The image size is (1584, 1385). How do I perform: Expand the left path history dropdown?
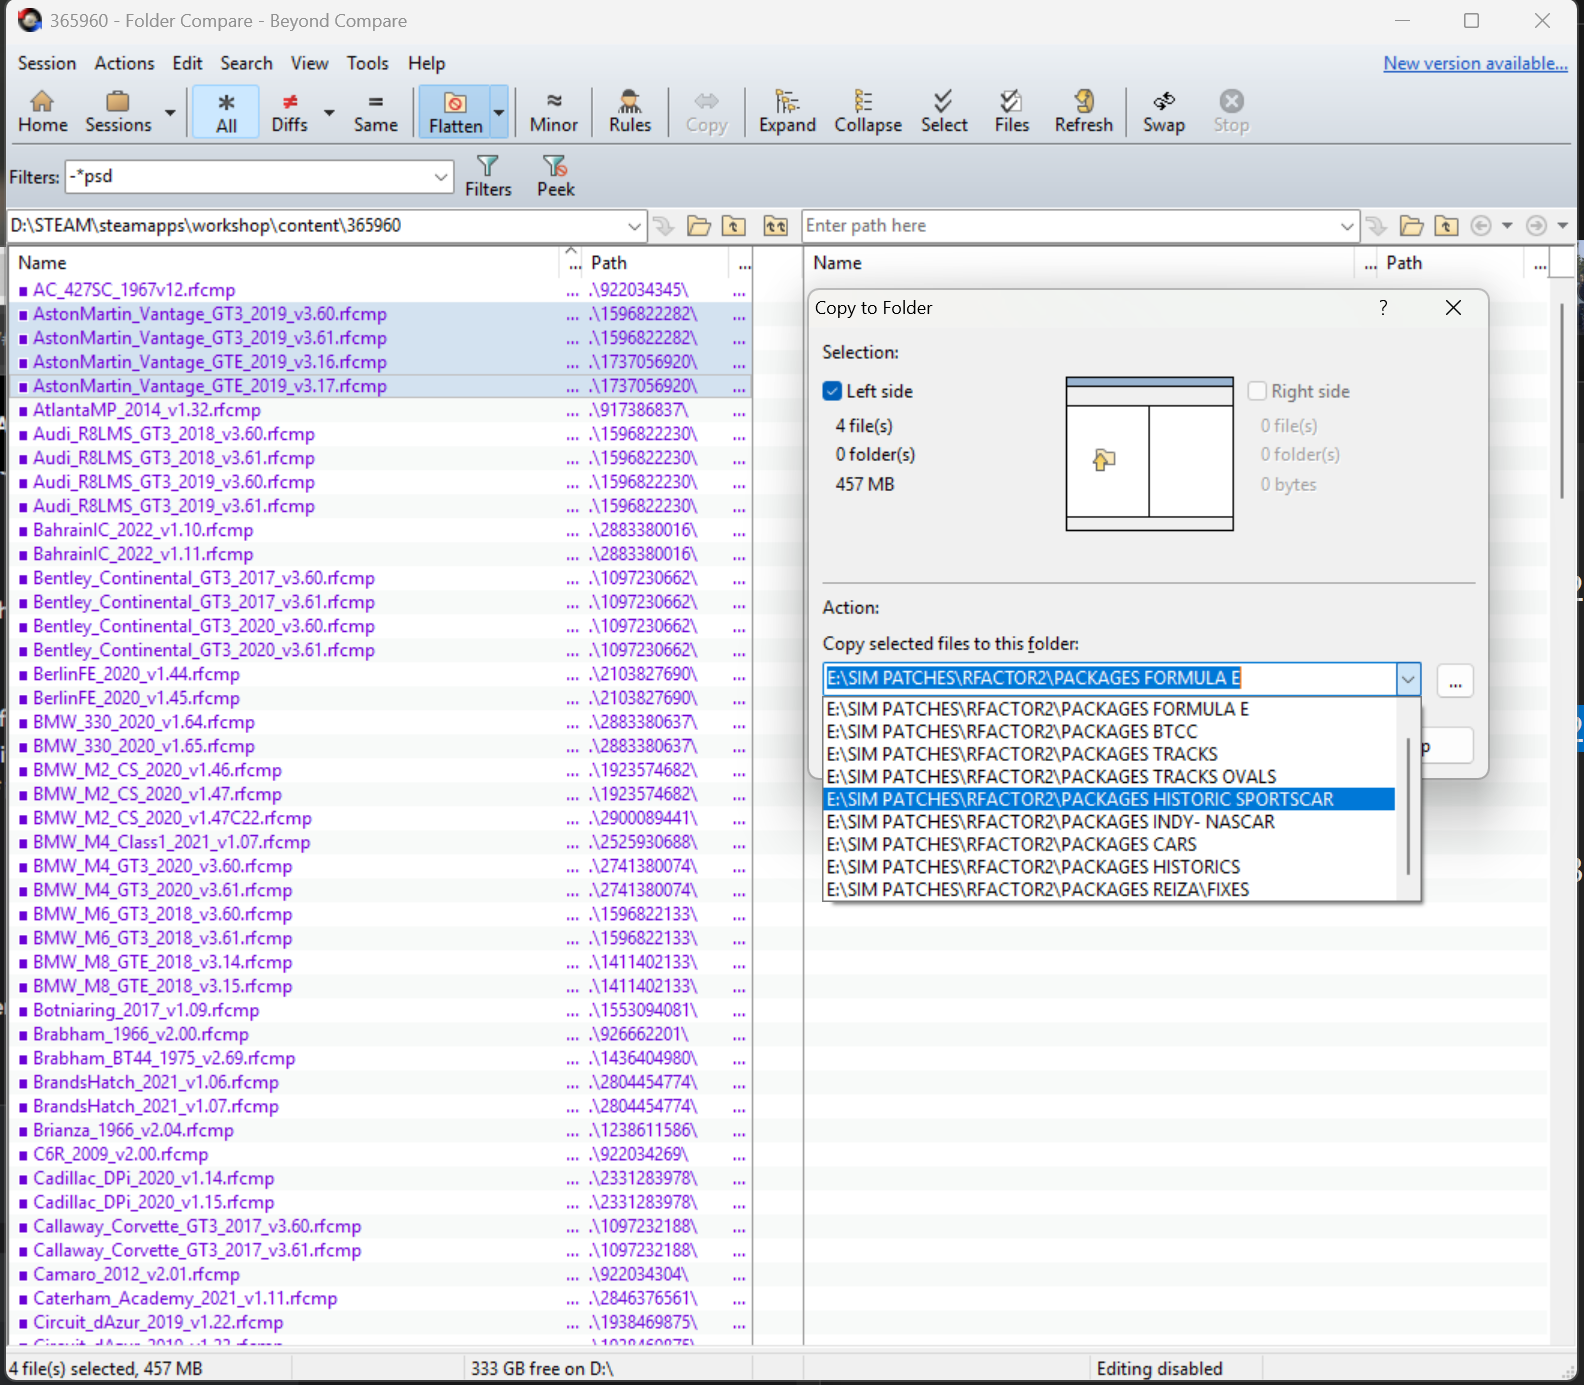click(634, 226)
